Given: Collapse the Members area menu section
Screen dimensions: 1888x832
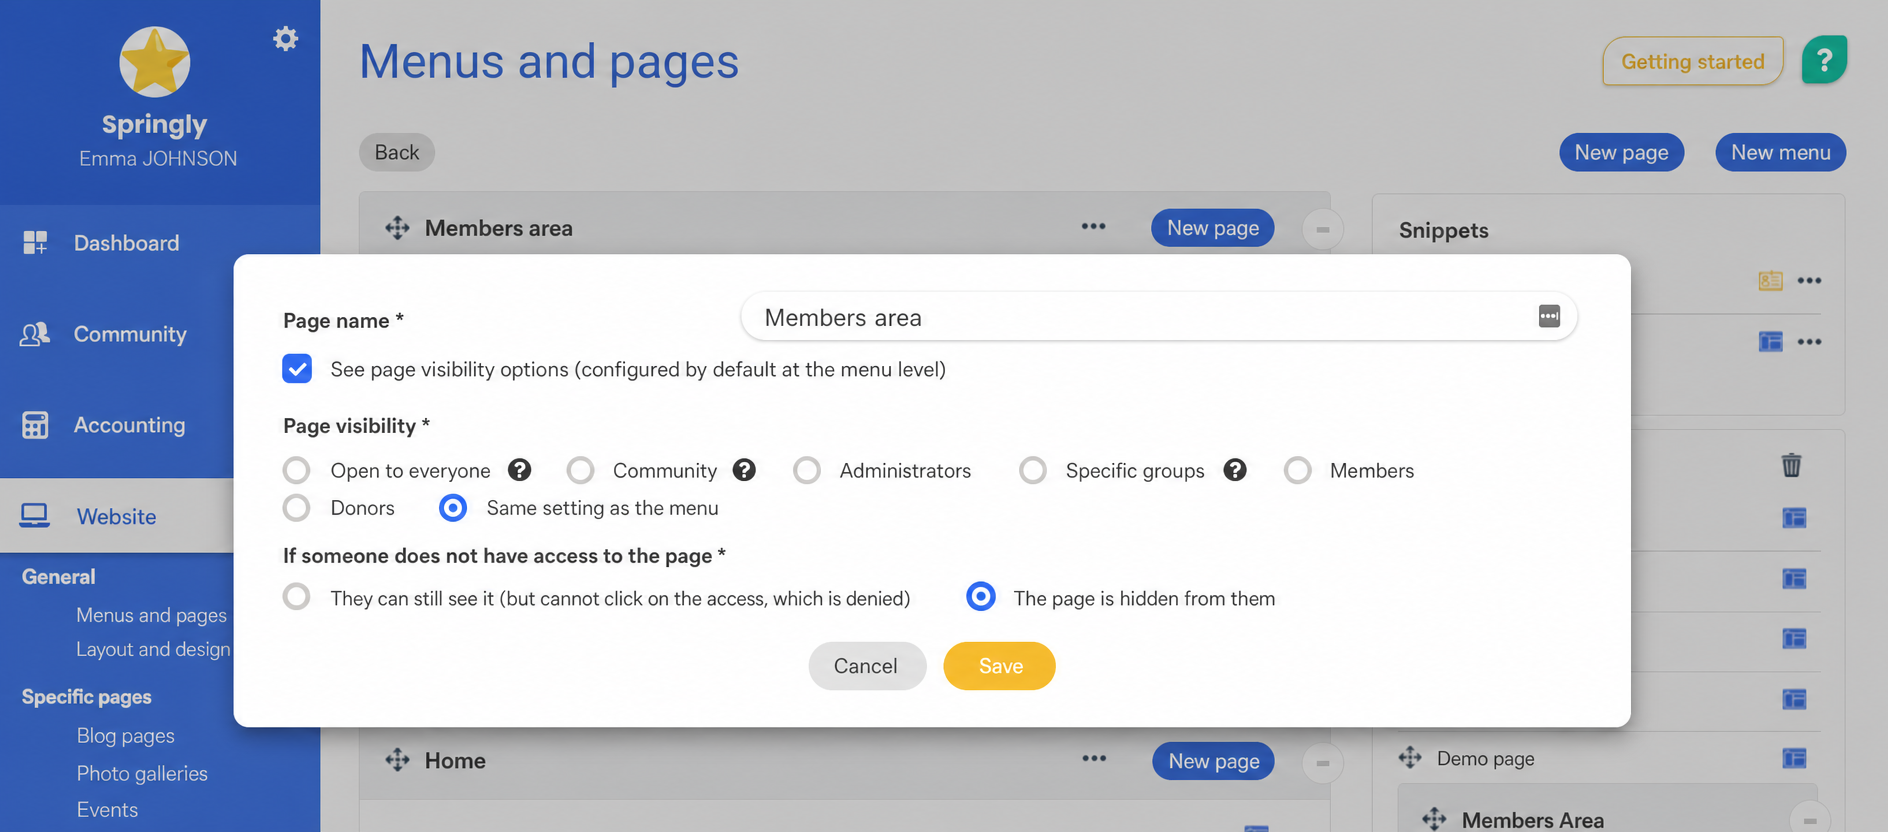Looking at the screenshot, I should (1322, 229).
